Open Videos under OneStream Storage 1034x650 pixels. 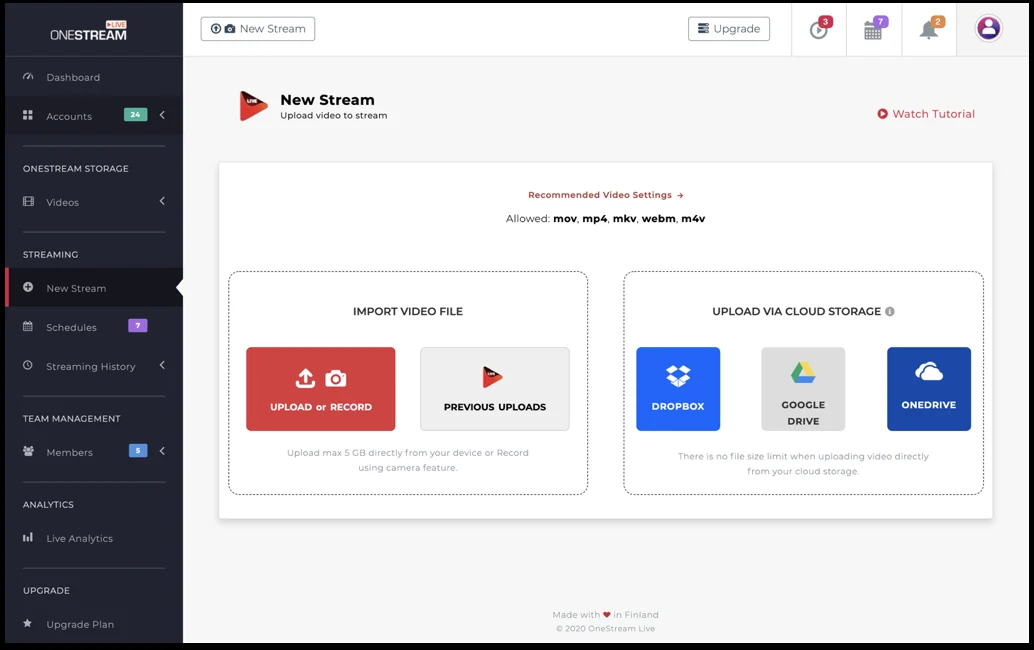point(94,202)
